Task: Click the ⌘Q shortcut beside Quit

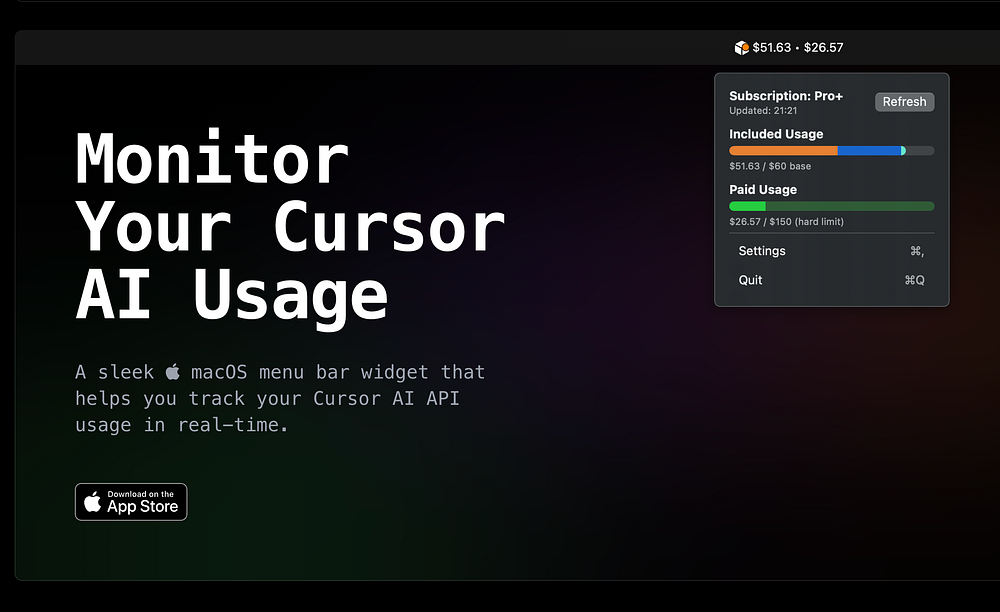Action: pos(915,280)
